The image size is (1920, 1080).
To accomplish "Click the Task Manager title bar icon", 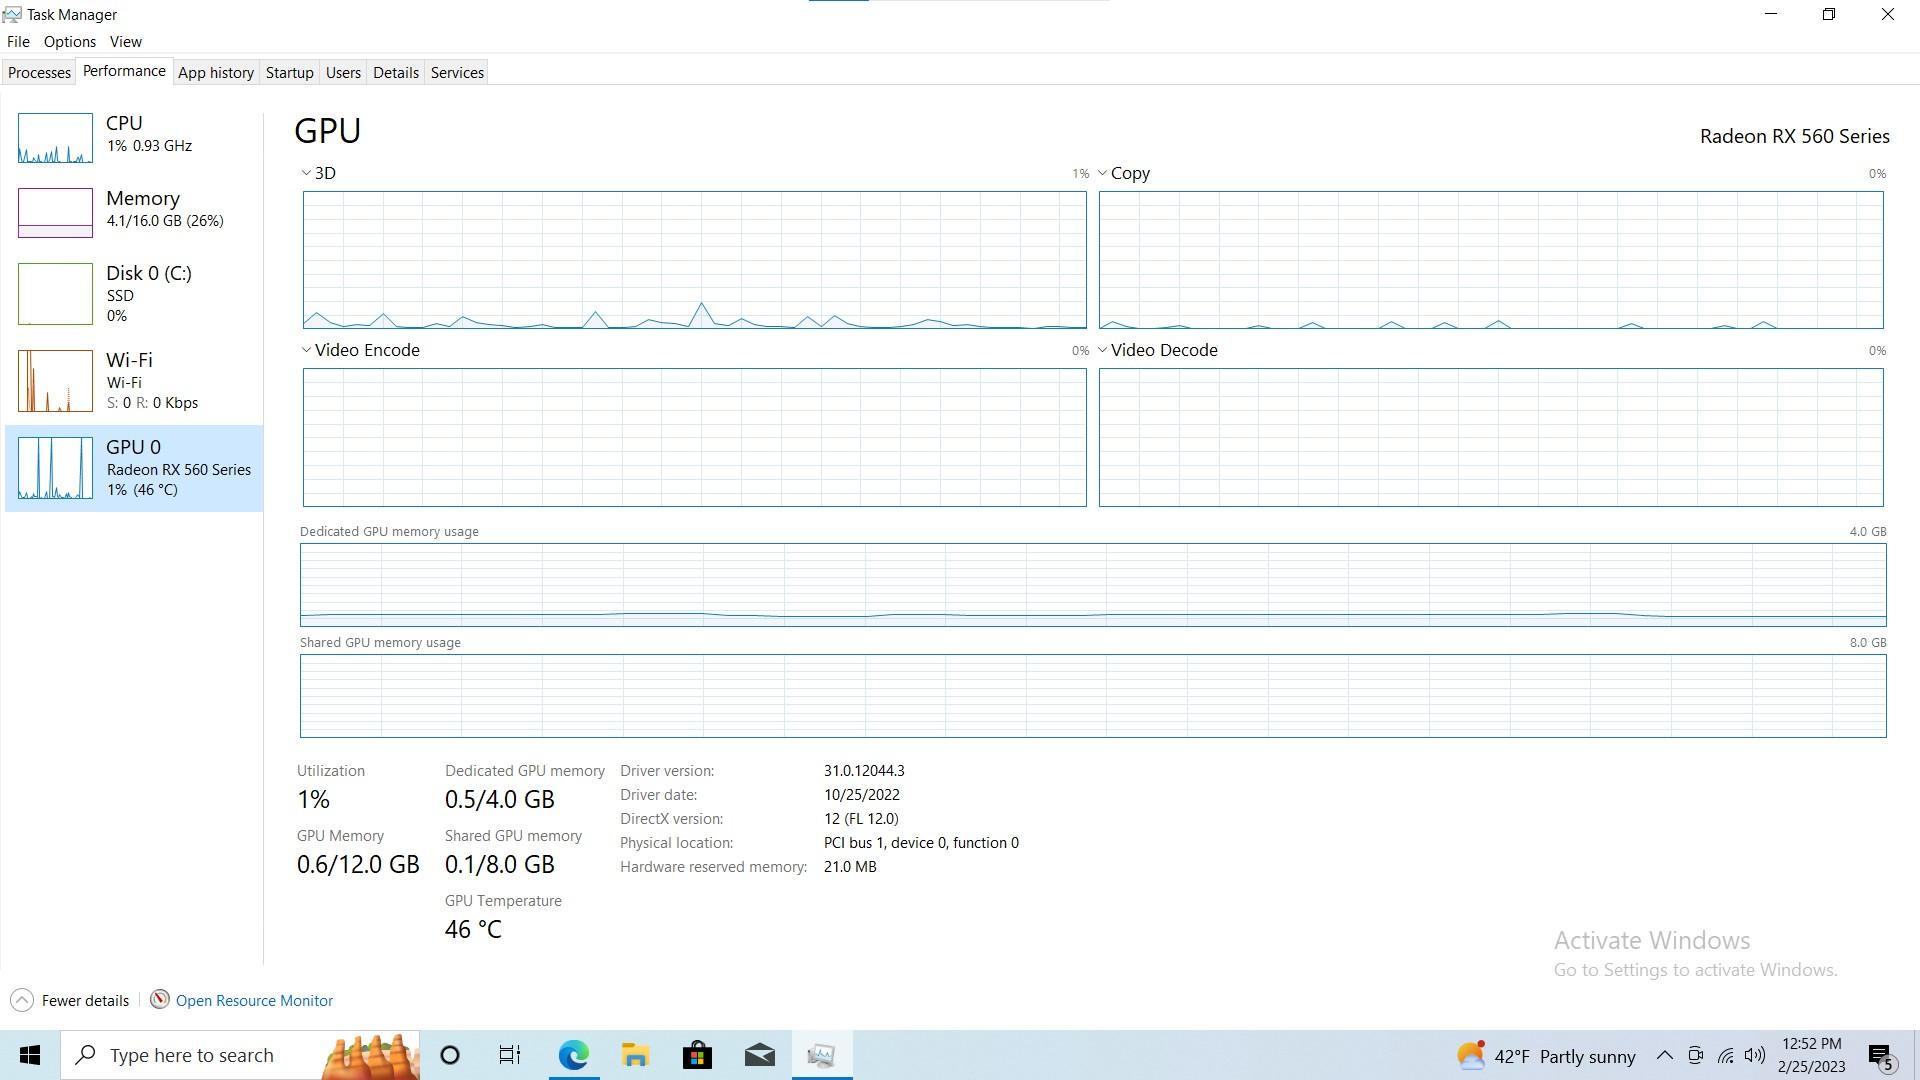I will click(x=12, y=14).
